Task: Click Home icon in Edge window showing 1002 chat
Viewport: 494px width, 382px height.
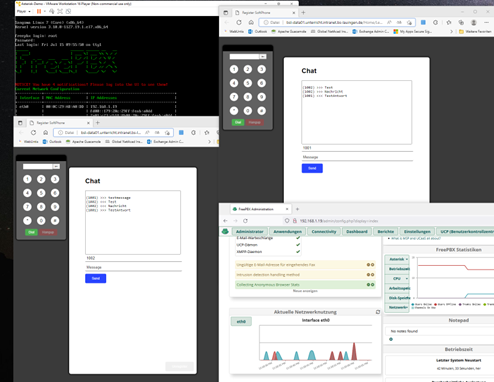Action: click(46, 133)
